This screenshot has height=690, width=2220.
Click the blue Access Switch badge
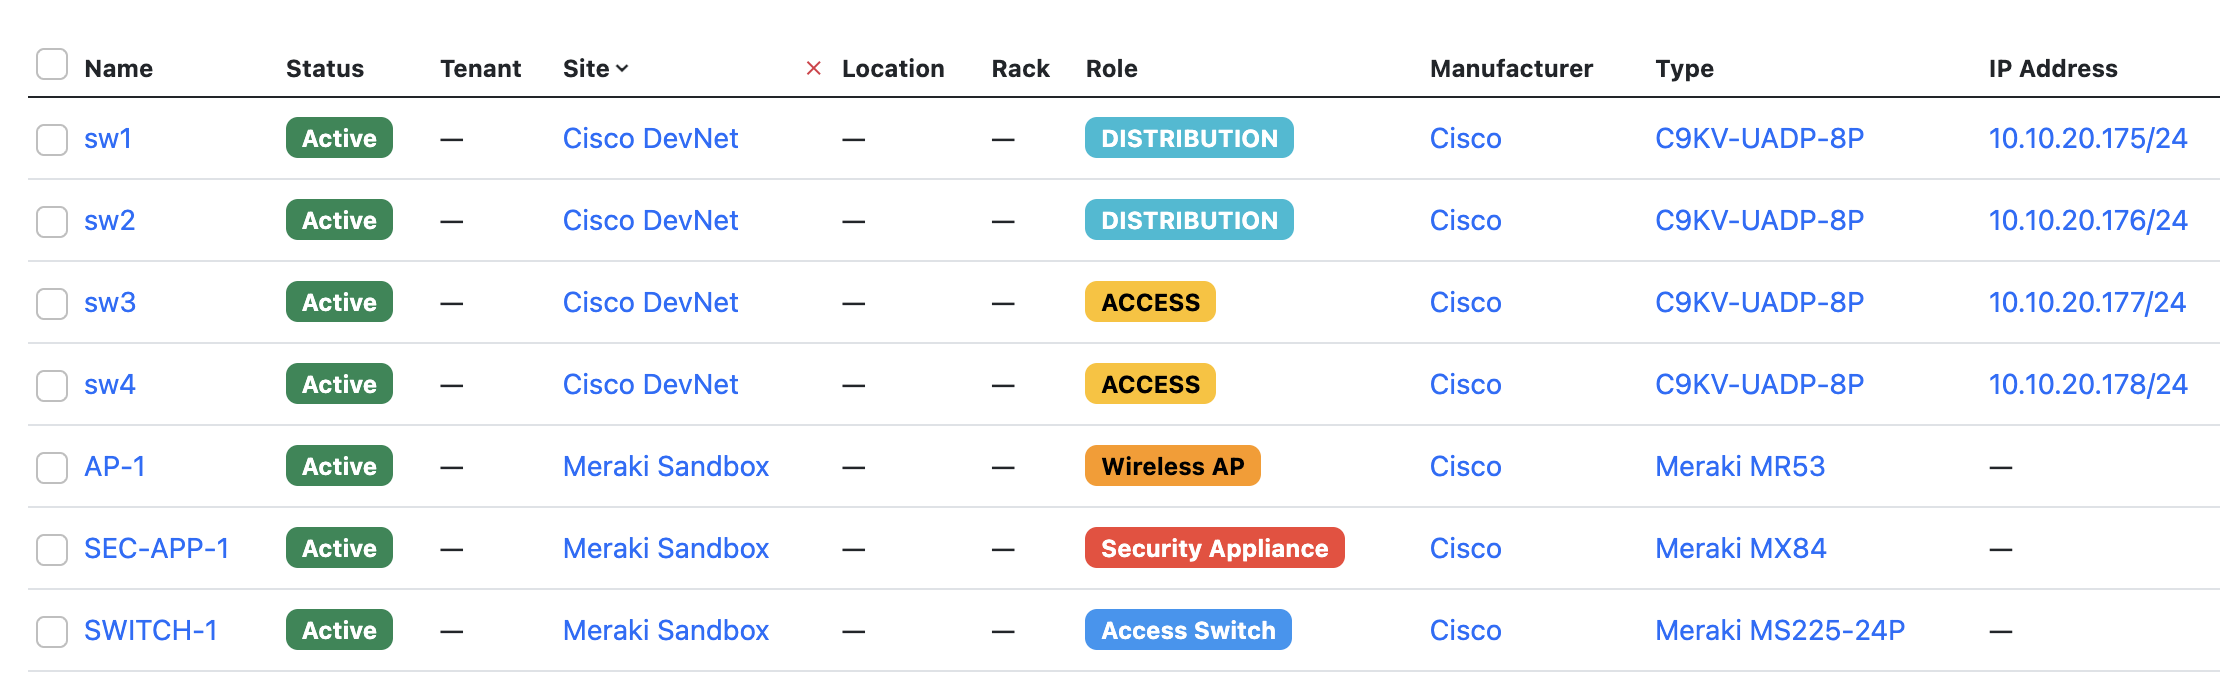tap(1187, 630)
